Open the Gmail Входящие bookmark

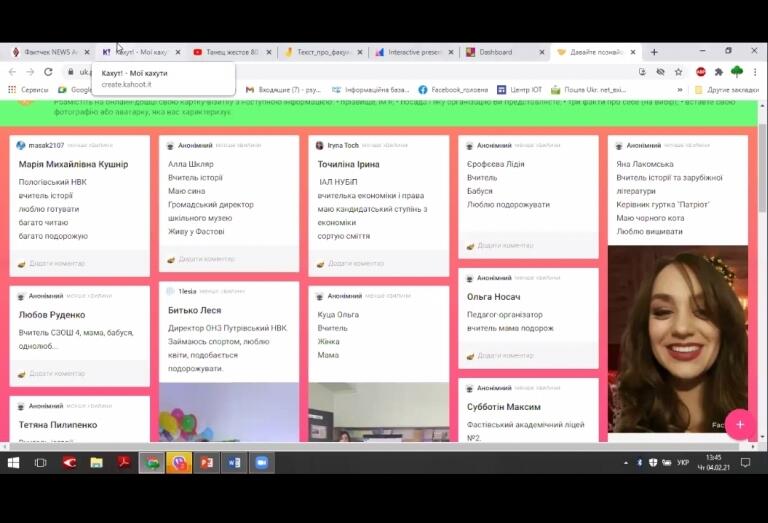[283, 90]
